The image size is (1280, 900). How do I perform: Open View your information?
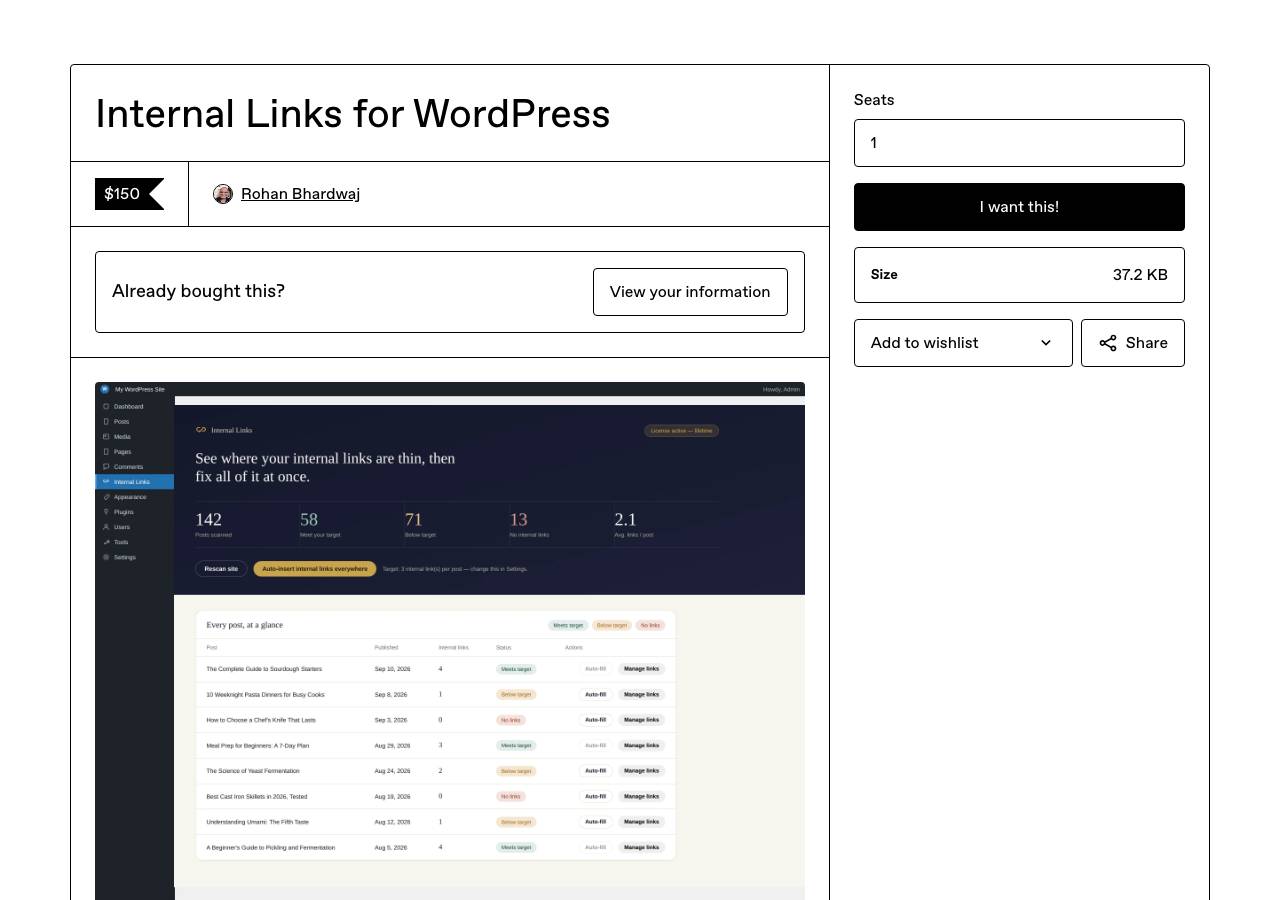pyautogui.click(x=690, y=292)
